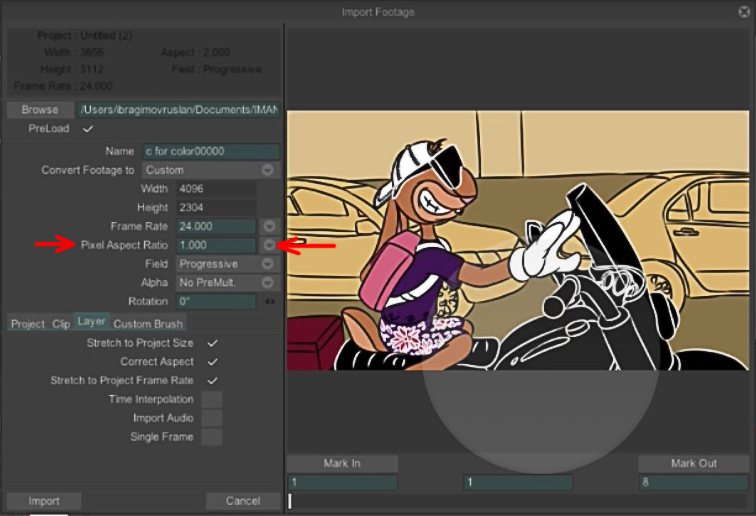Screen dimensions: 756x516
Task: Click the Mark In button
Action: (342, 463)
